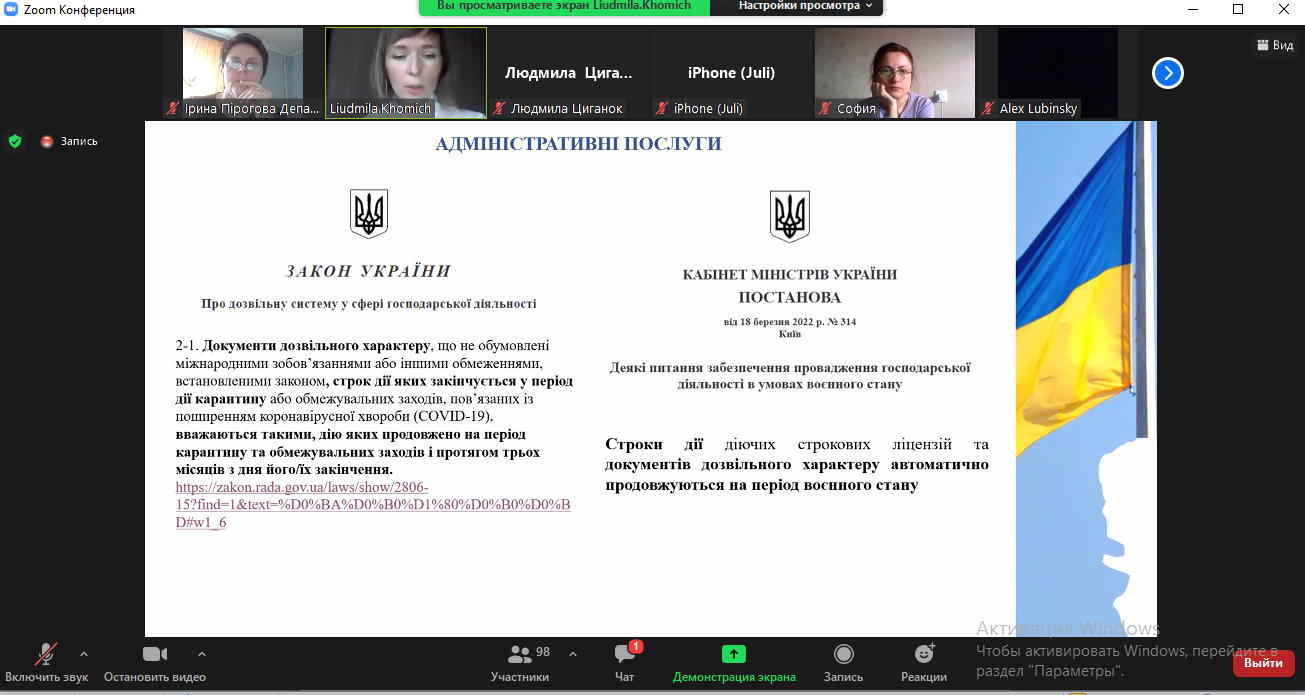1305x695 pixels.
Task: Click the green encryption shield icon
Action: (15, 141)
